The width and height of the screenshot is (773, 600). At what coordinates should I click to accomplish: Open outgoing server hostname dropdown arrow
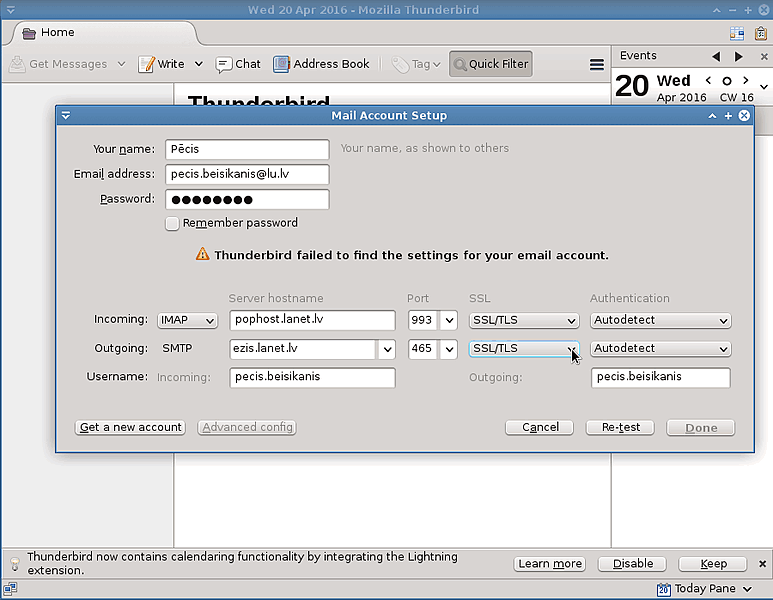[387, 349]
